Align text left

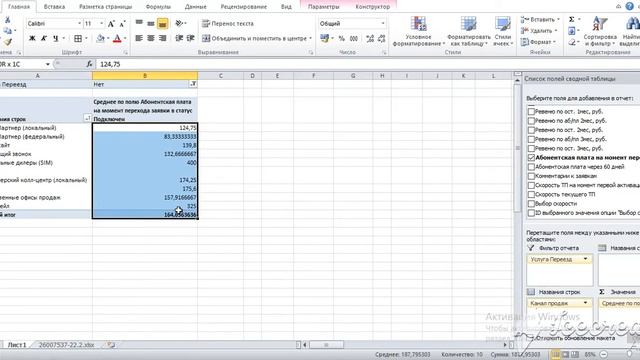(139, 38)
